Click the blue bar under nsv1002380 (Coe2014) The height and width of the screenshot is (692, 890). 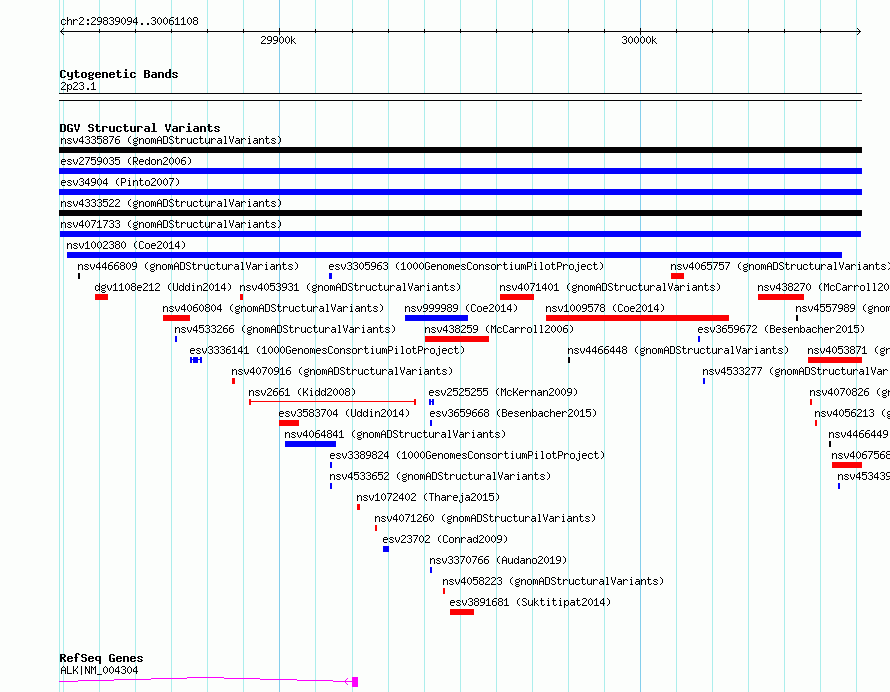(x=454, y=255)
